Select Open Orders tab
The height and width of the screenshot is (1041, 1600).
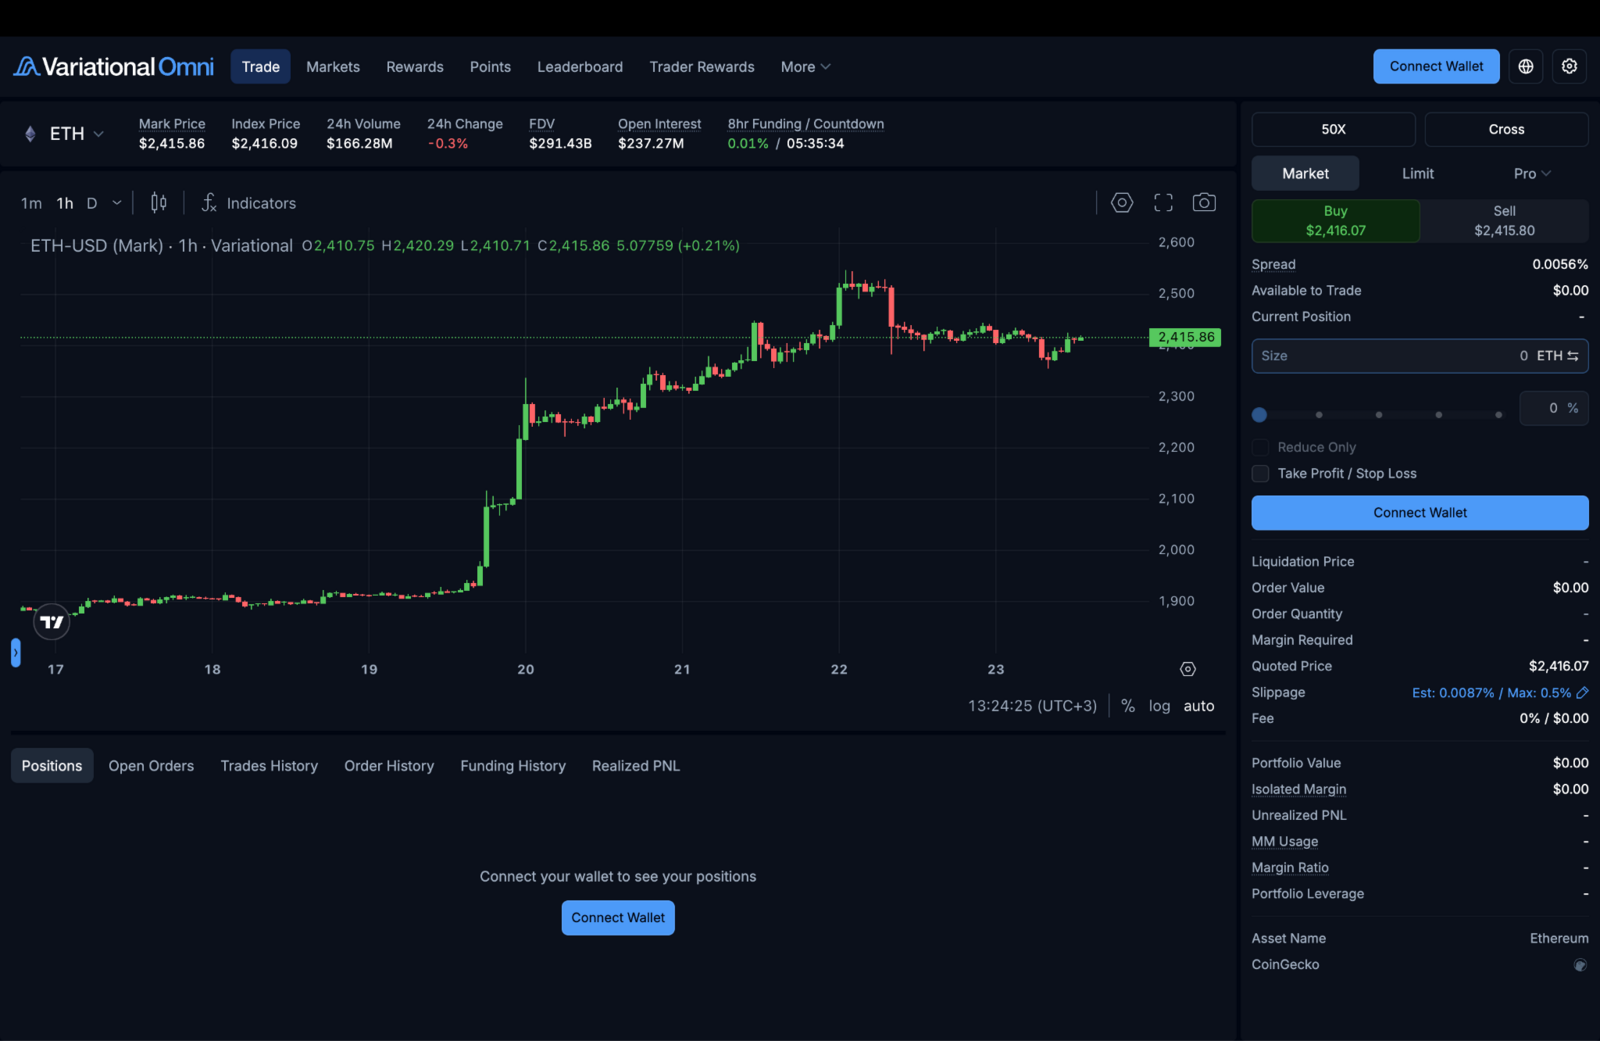pos(151,766)
